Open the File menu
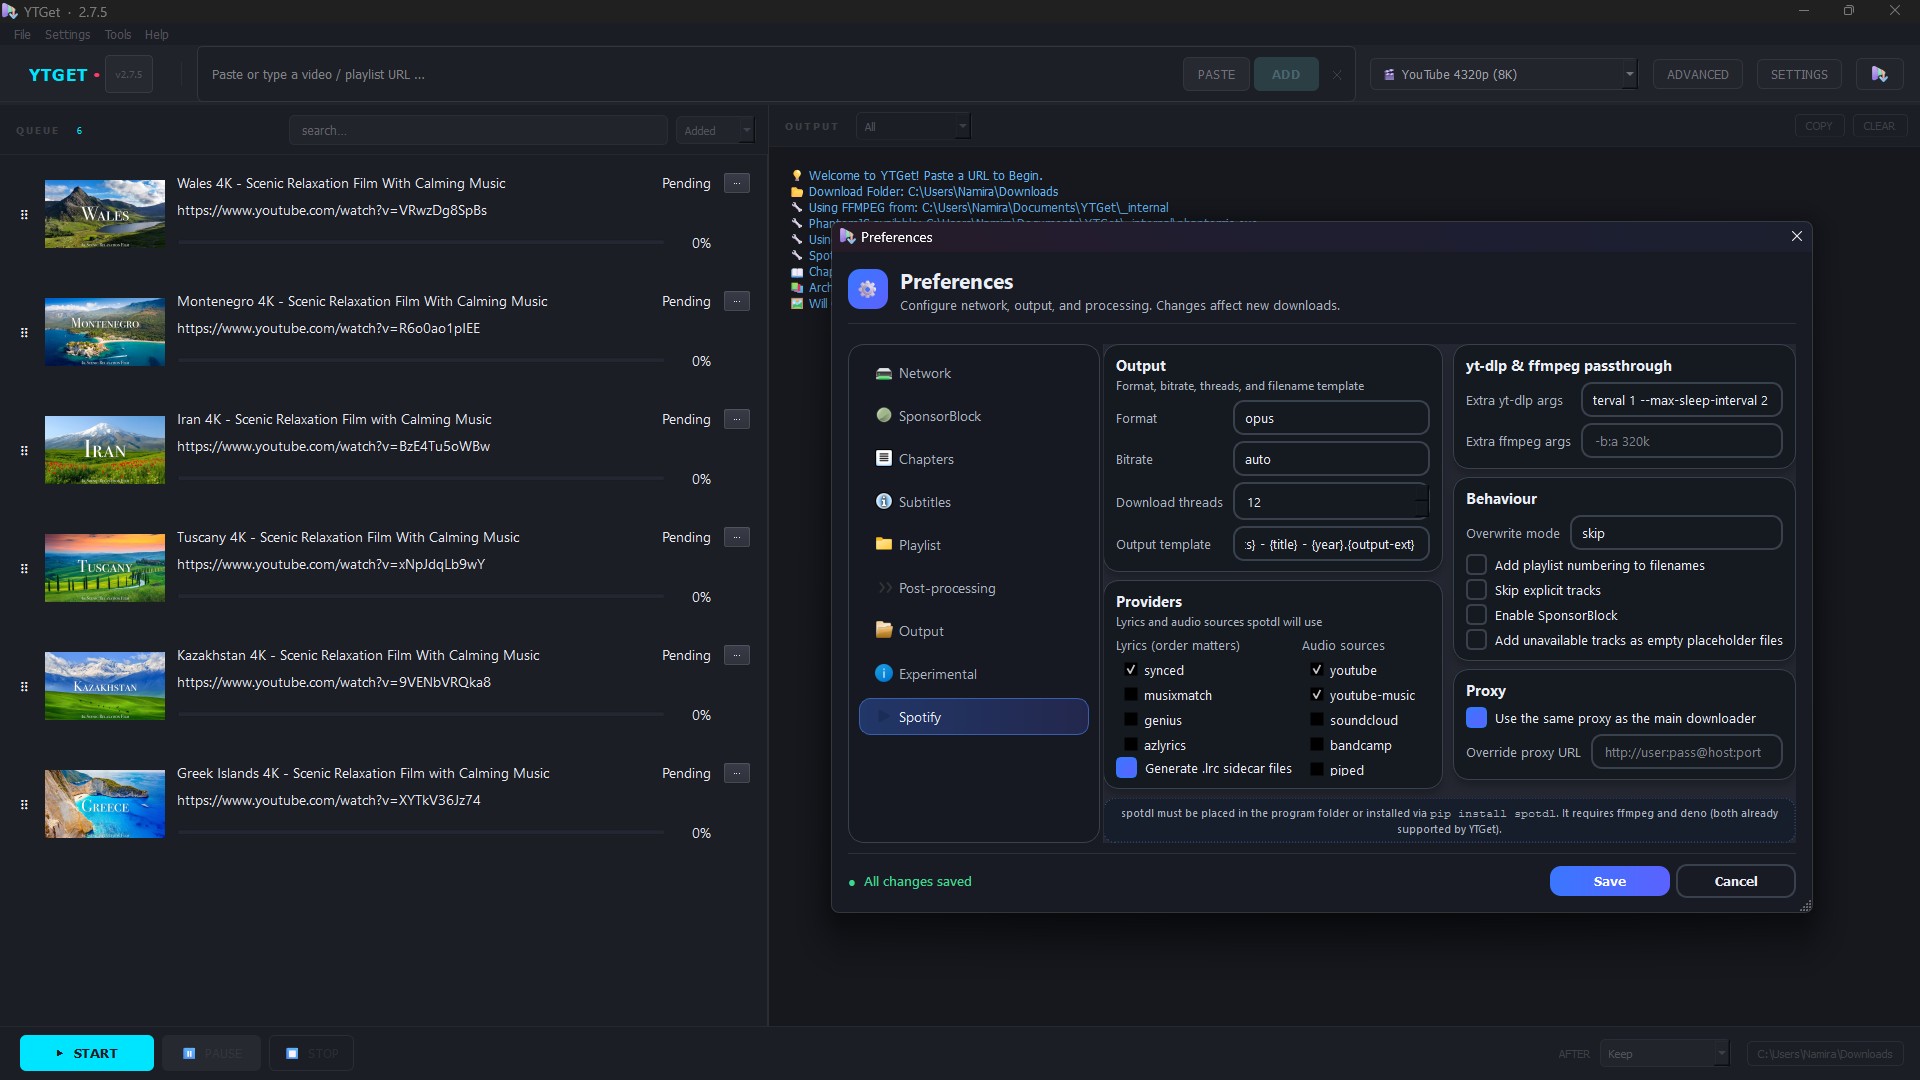Image resolution: width=1920 pixels, height=1080 pixels. pyautogui.click(x=22, y=34)
